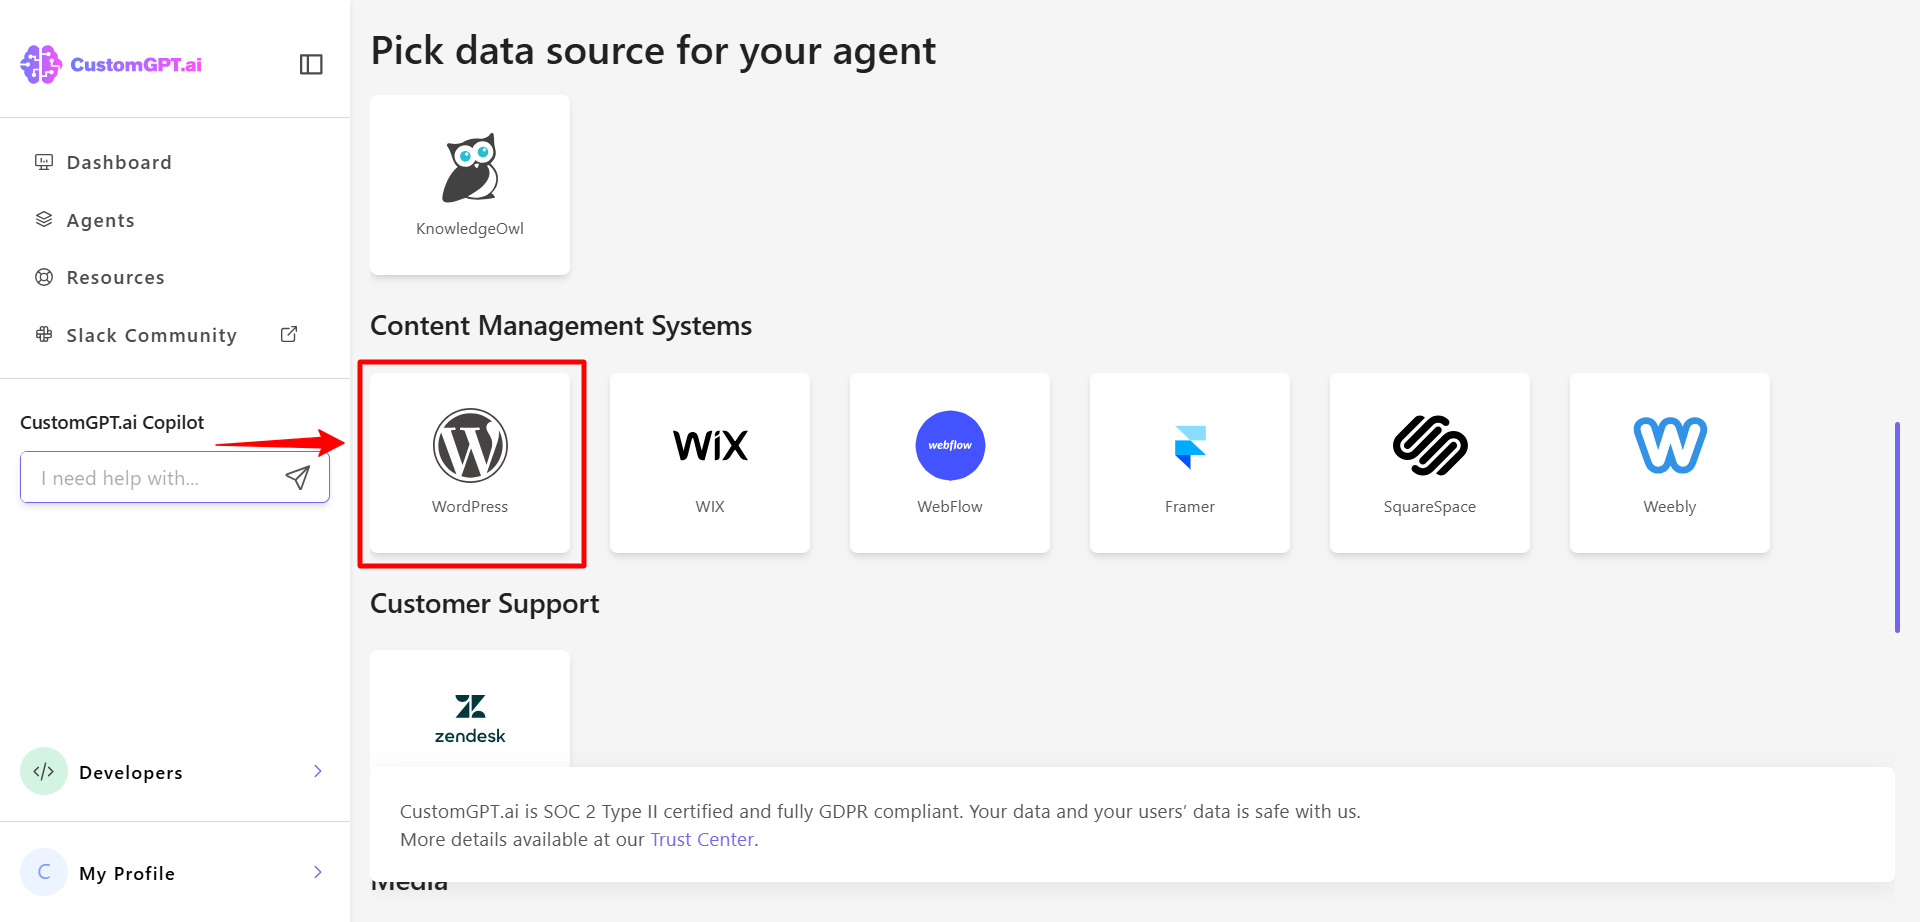Send Copilot message with paper plane icon
This screenshot has width=1920, height=922.
tap(297, 477)
